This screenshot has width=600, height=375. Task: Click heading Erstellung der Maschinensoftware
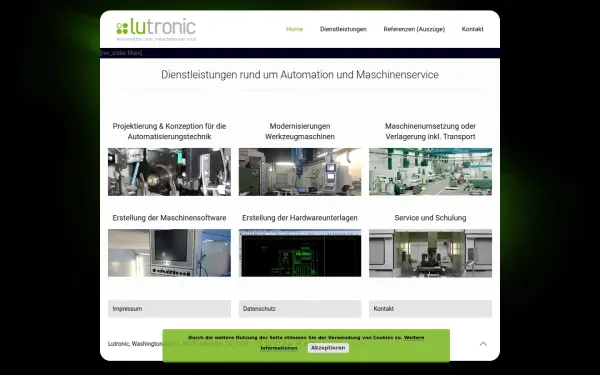(x=169, y=218)
